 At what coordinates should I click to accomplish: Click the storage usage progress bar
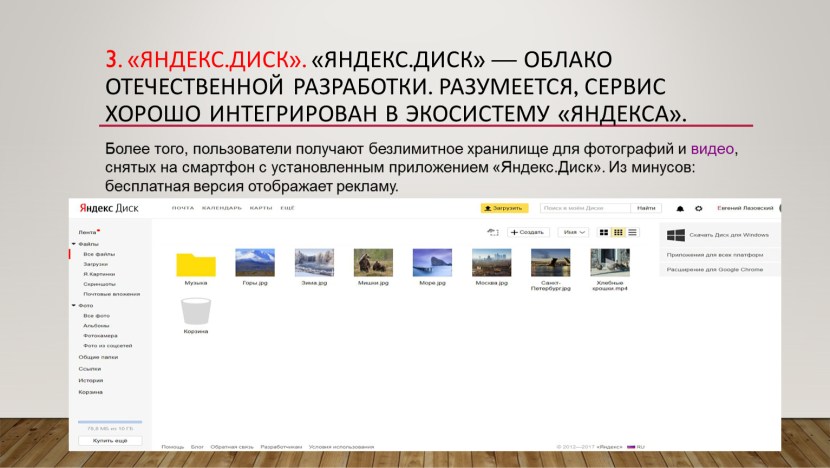[110, 422]
